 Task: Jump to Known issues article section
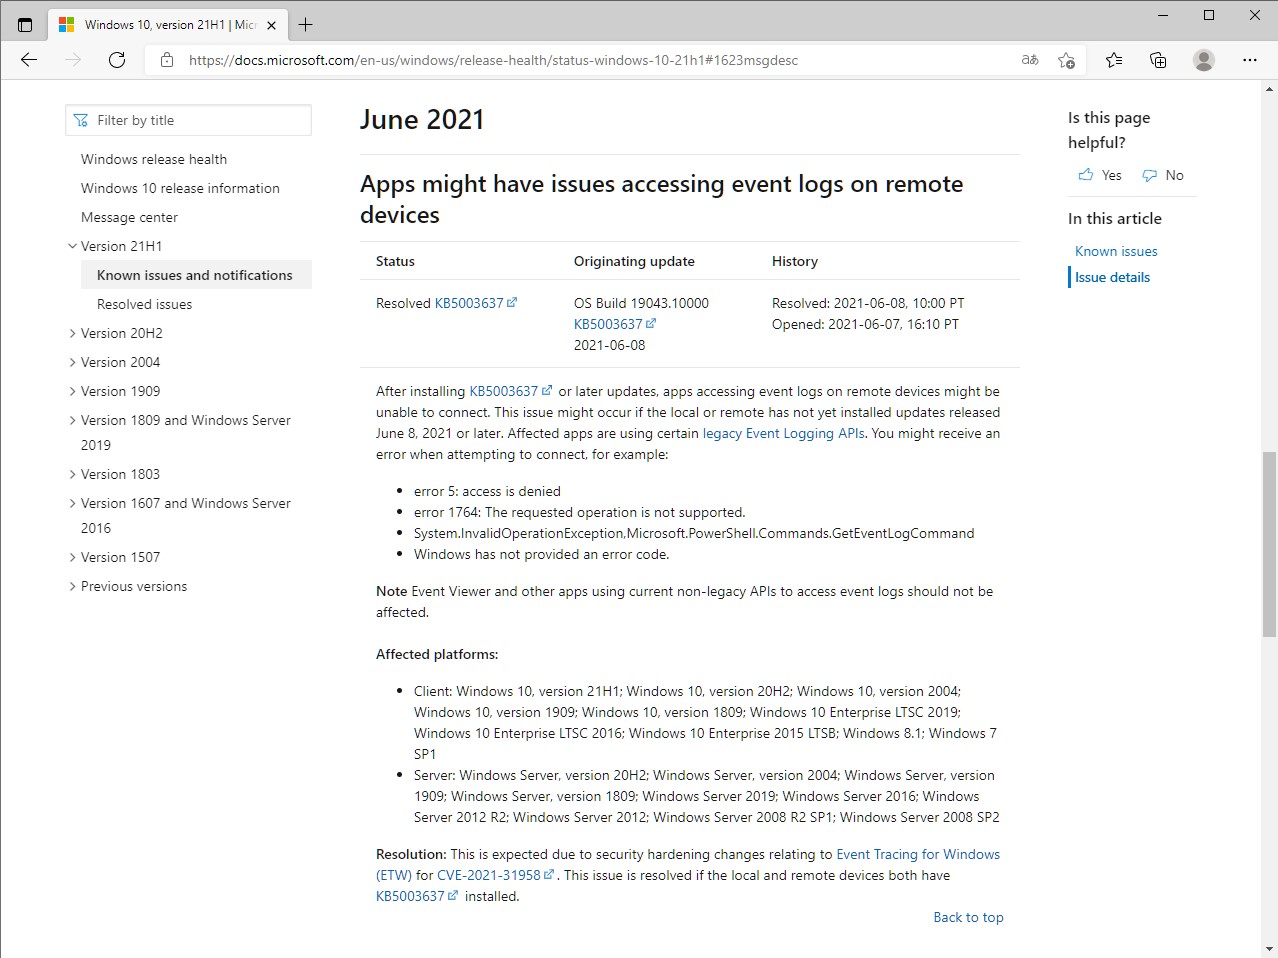[x=1116, y=251]
